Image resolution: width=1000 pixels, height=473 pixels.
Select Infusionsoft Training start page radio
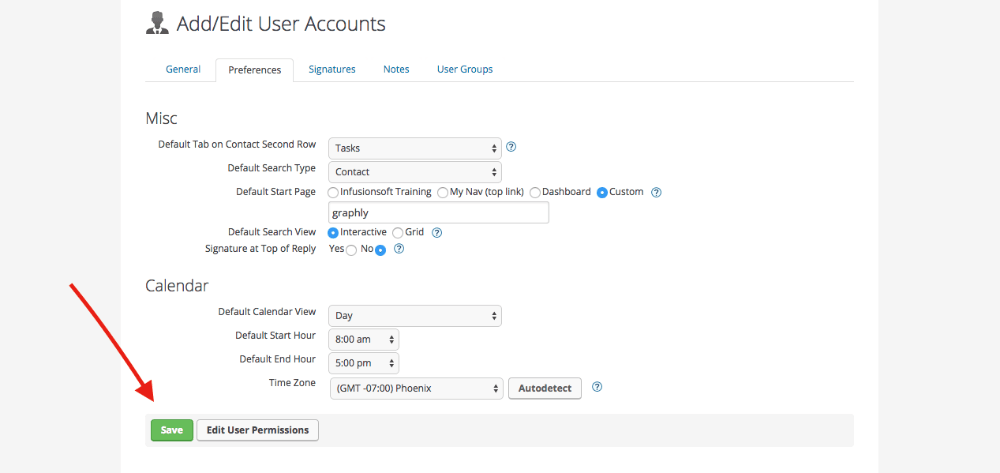tap(333, 193)
